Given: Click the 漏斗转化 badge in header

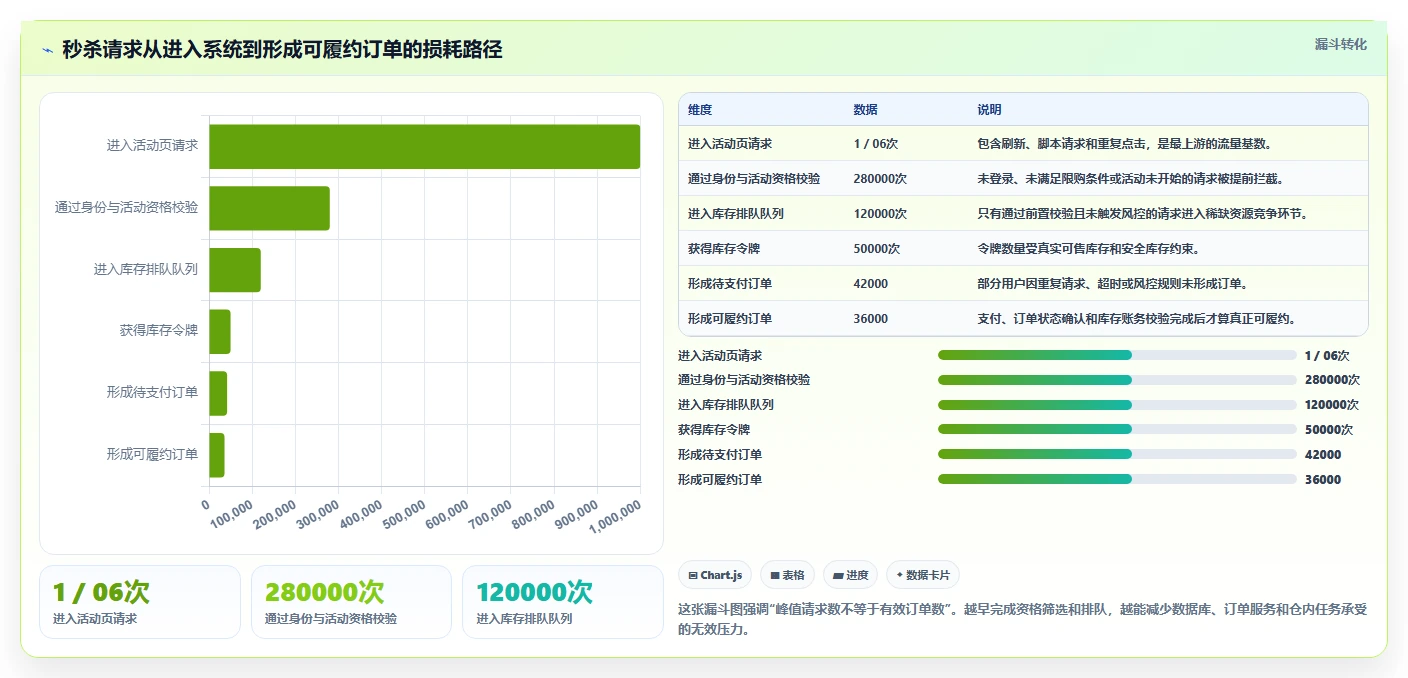Looking at the screenshot, I should point(1340,44).
